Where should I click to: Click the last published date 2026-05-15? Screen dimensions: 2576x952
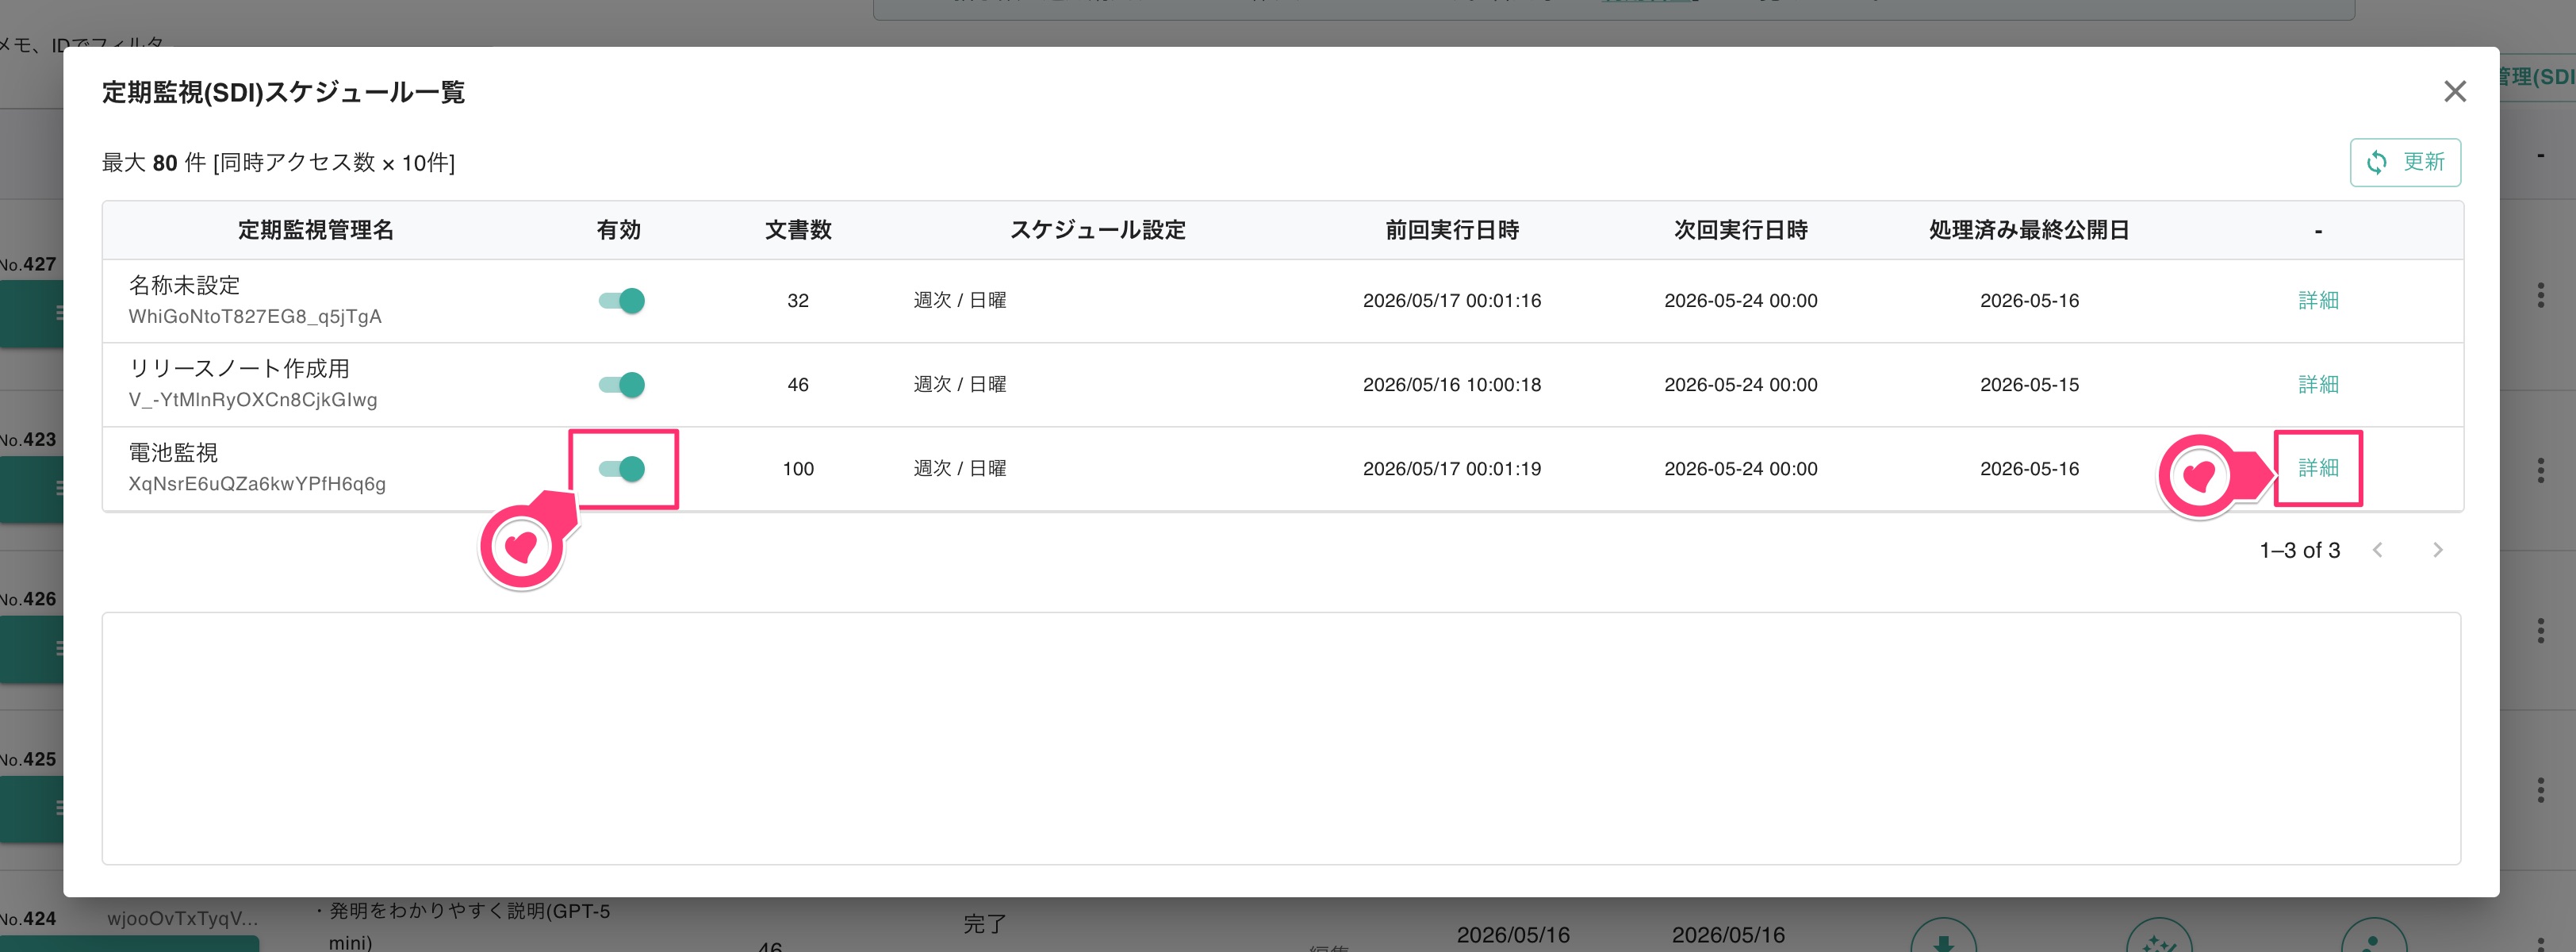[2029, 385]
